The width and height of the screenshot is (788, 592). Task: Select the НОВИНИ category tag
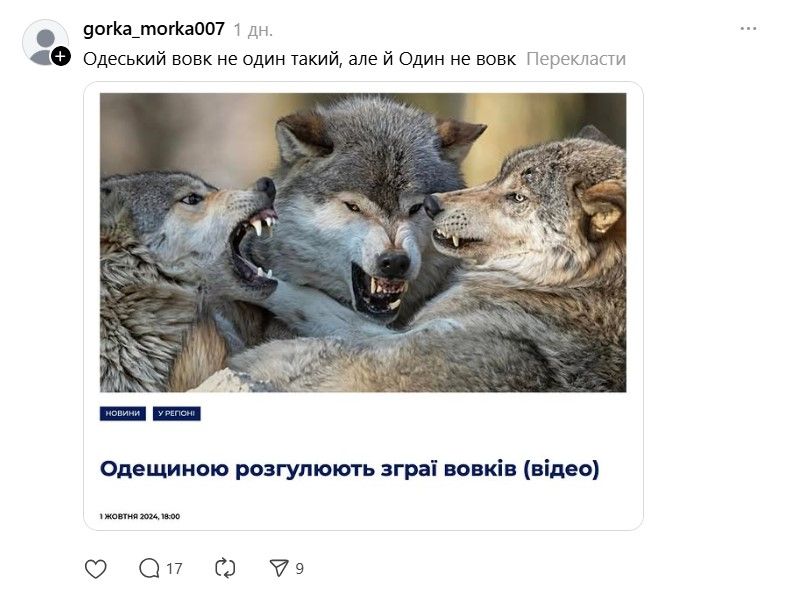pos(123,414)
